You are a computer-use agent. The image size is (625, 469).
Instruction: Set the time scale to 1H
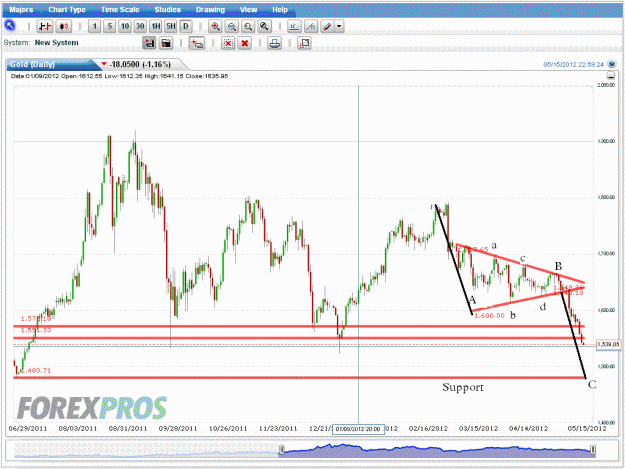coord(155,27)
